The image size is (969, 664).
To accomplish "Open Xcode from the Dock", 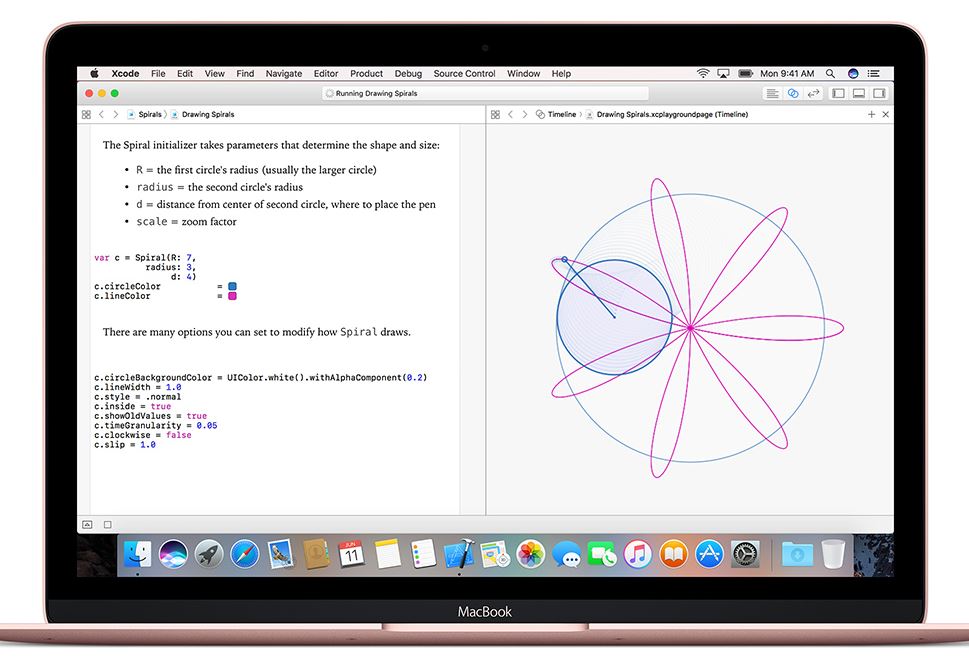I will 461,554.
